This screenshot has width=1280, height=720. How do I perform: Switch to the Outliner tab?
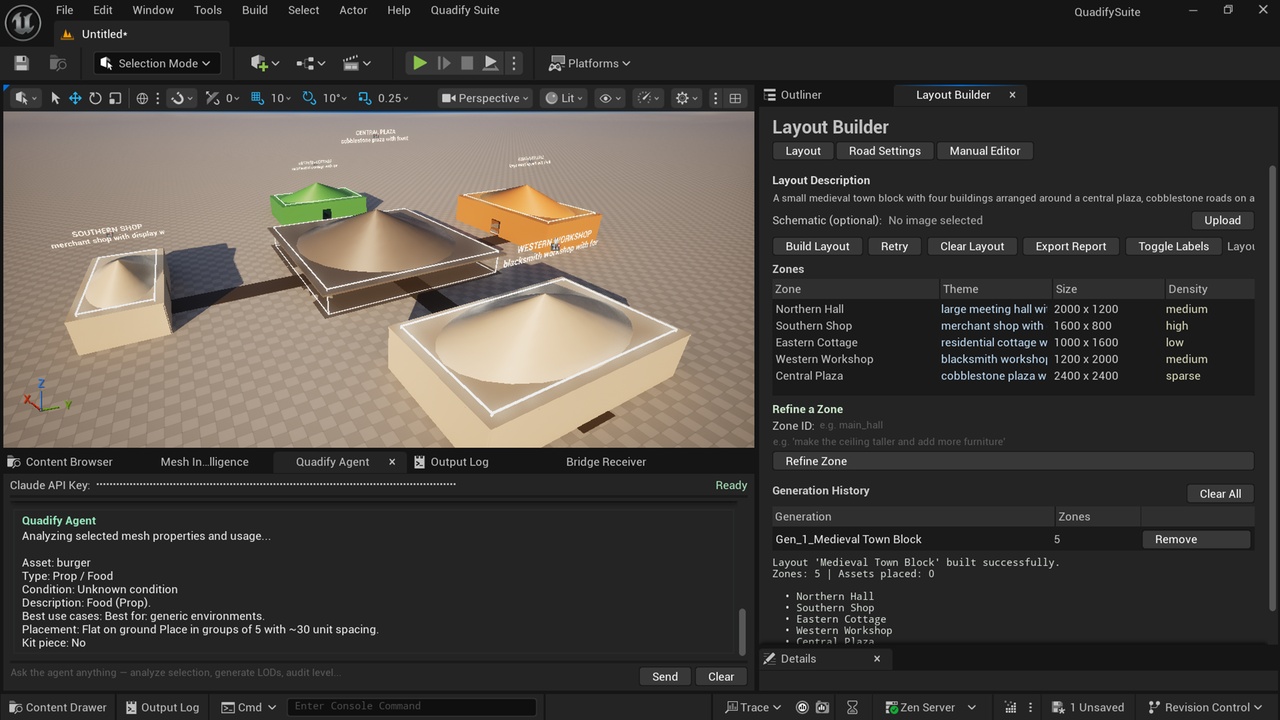800,95
